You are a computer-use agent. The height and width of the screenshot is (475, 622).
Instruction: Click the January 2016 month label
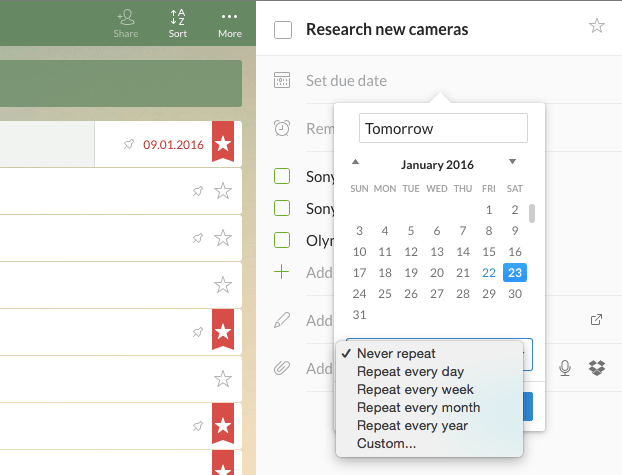pyautogui.click(x=437, y=165)
